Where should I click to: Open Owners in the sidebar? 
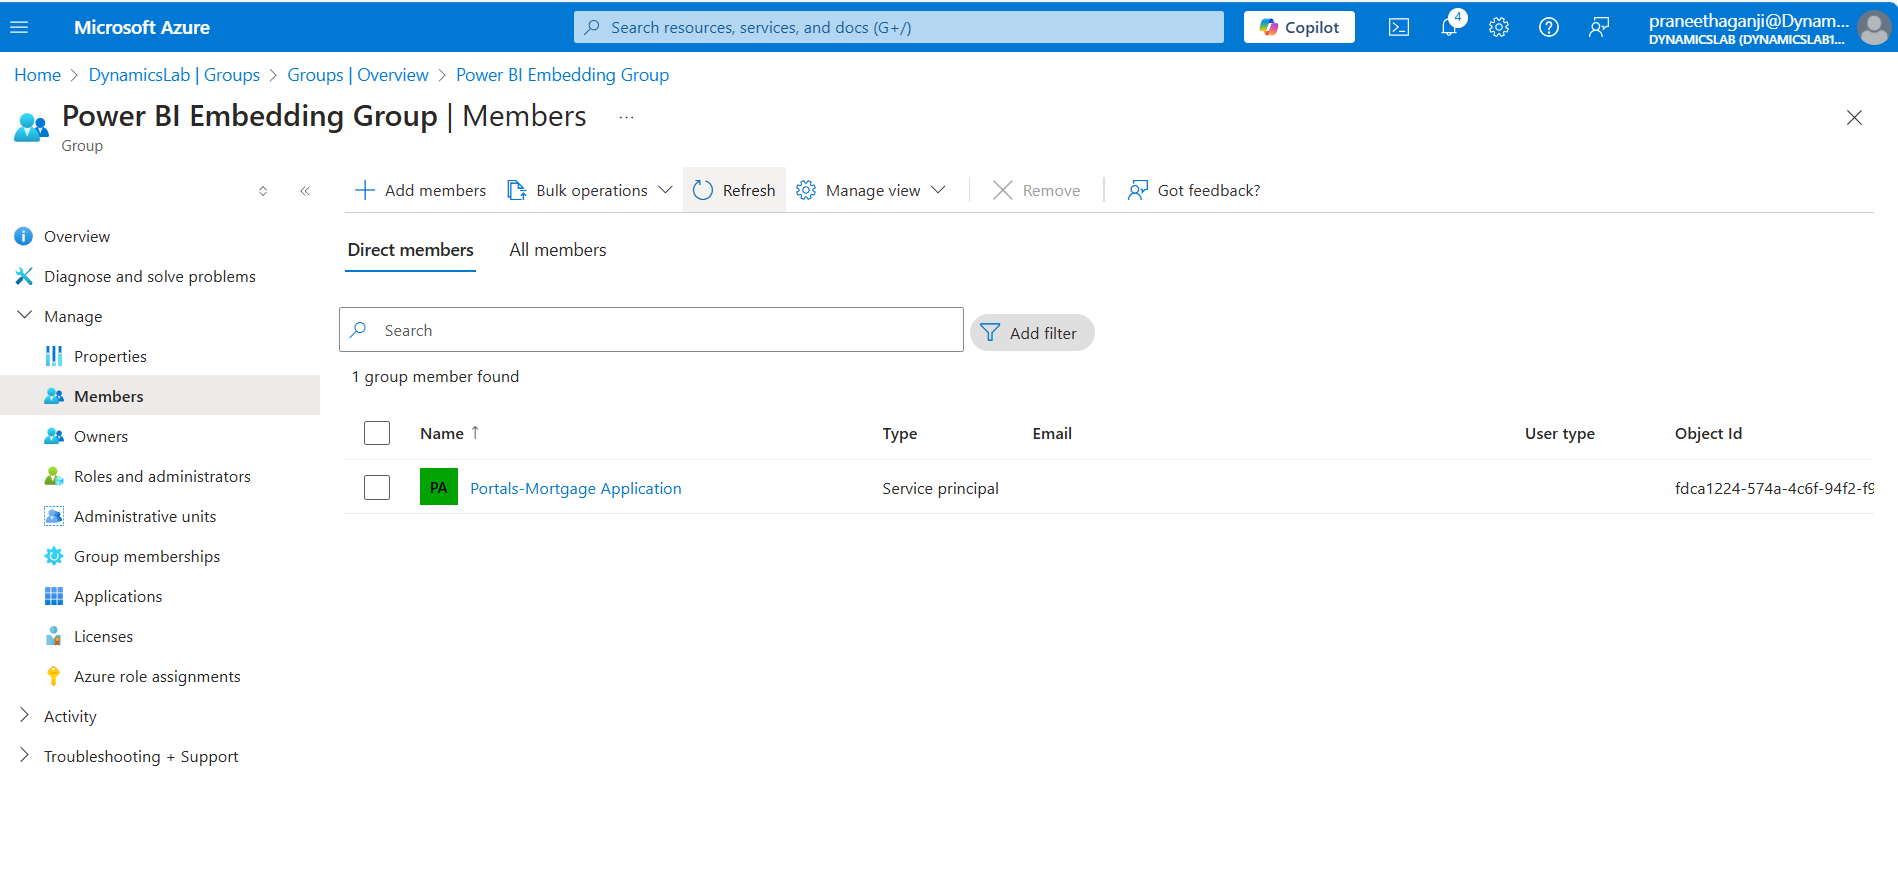[101, 436]
